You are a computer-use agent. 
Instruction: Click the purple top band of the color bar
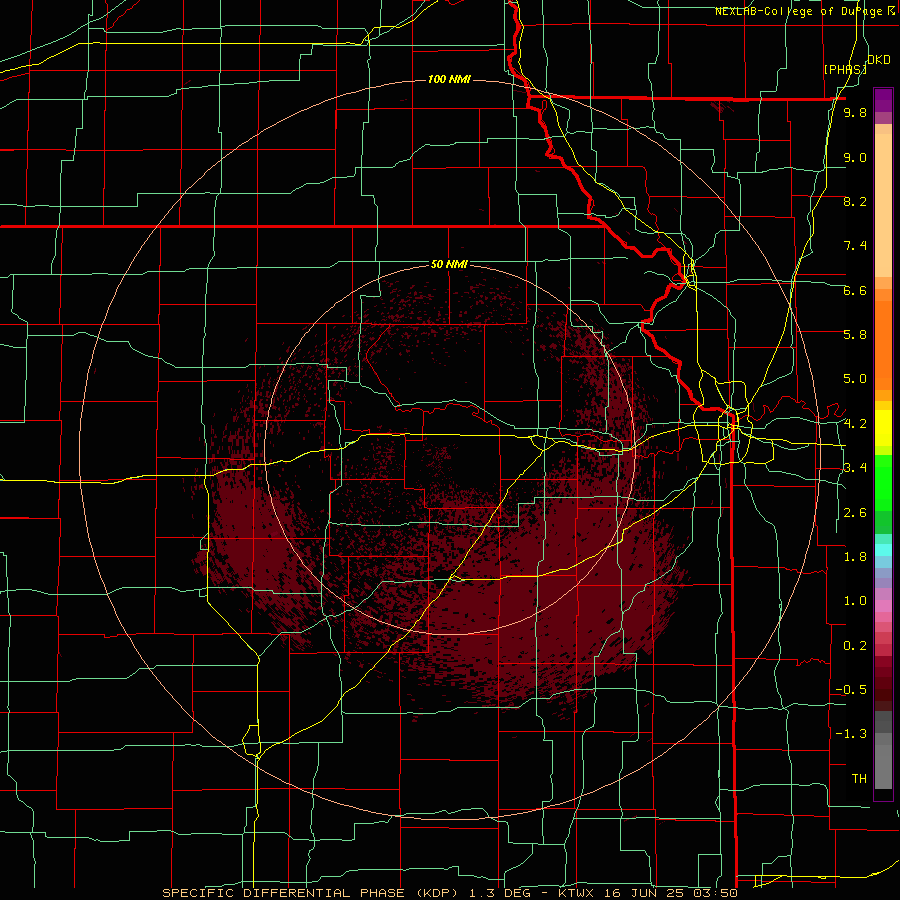(x=883, y=100)
